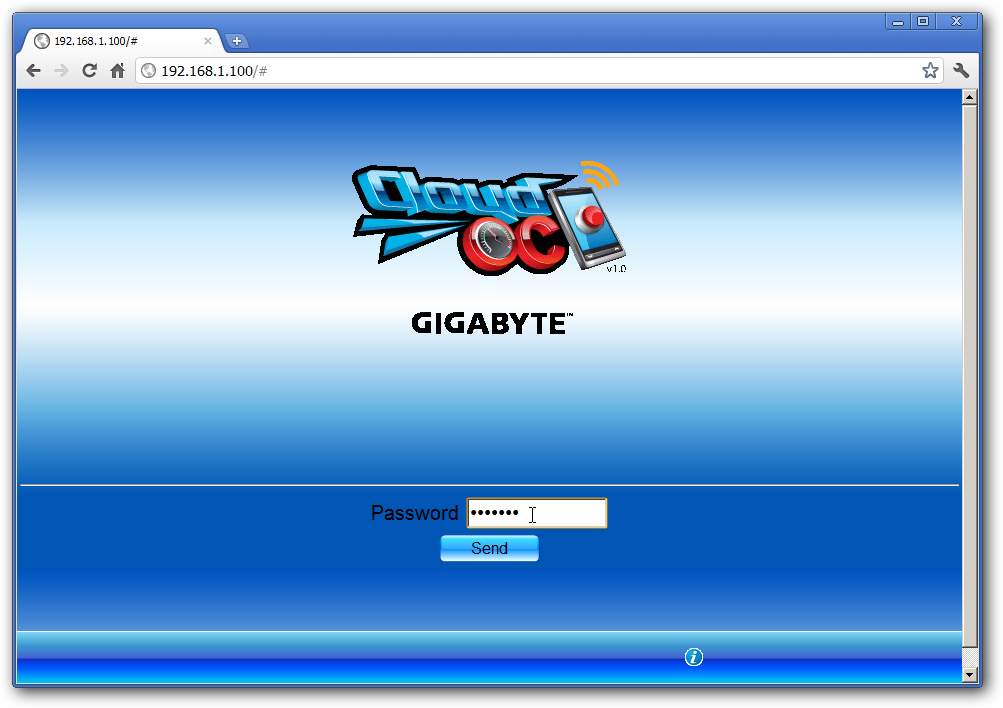Go to the Home page icon
Viewport: 1003px width, 708px height.
tap(117, 70)
